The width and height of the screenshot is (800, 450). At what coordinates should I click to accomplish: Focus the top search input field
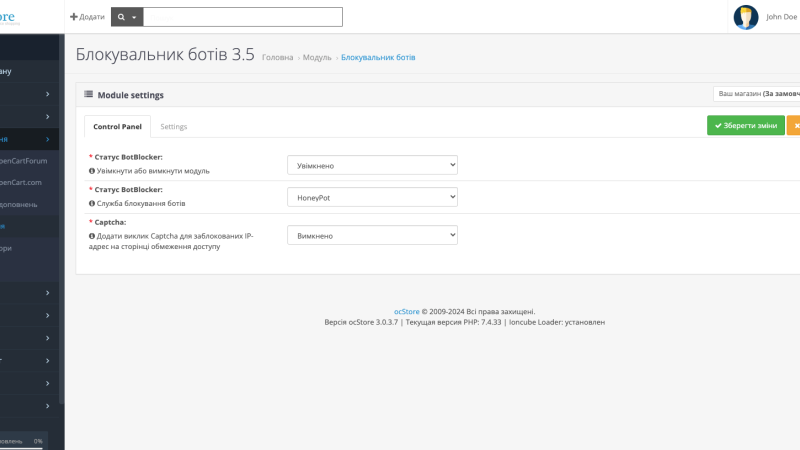(x=242, y=17)
